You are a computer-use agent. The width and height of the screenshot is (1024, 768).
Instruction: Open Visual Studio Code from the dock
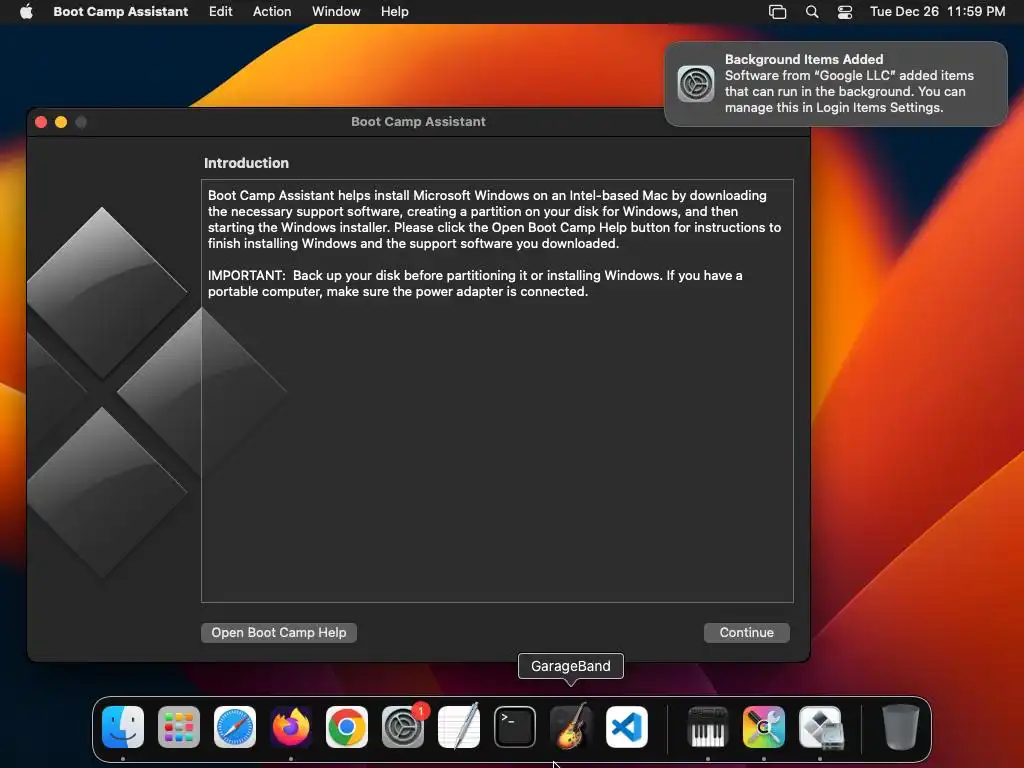[627, 727]
